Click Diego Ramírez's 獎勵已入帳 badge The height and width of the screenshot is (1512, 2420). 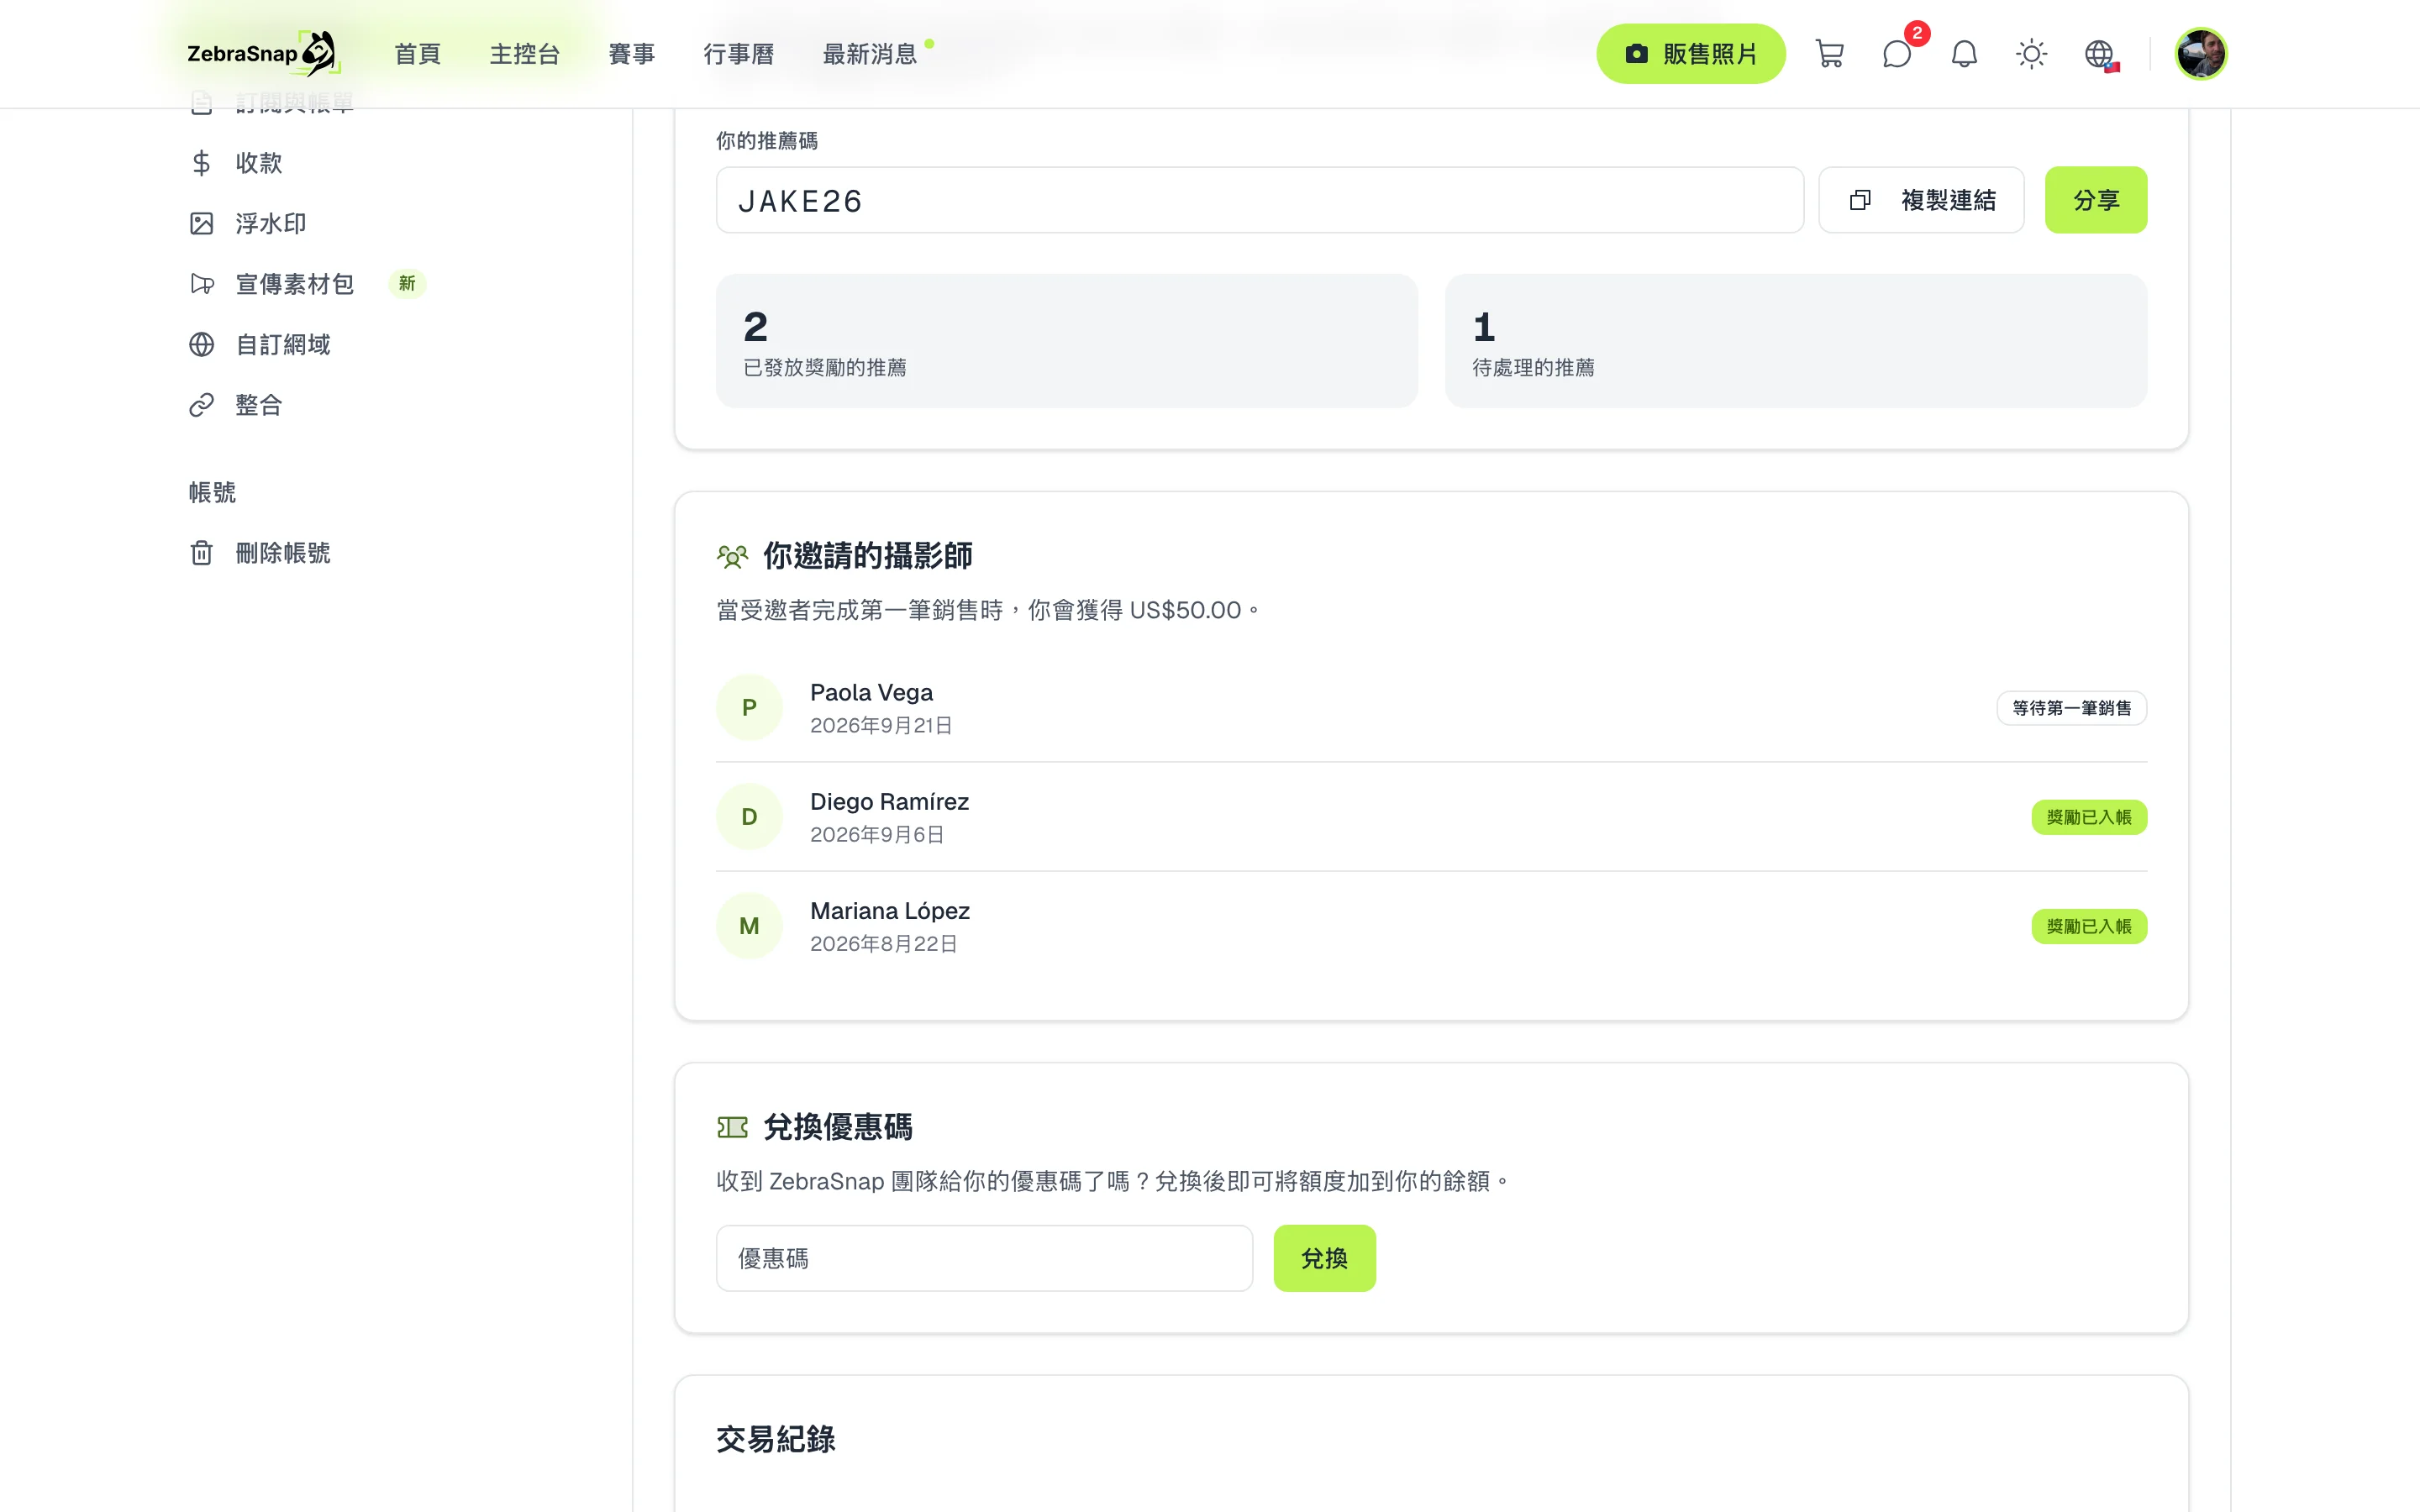(2088, 817)
